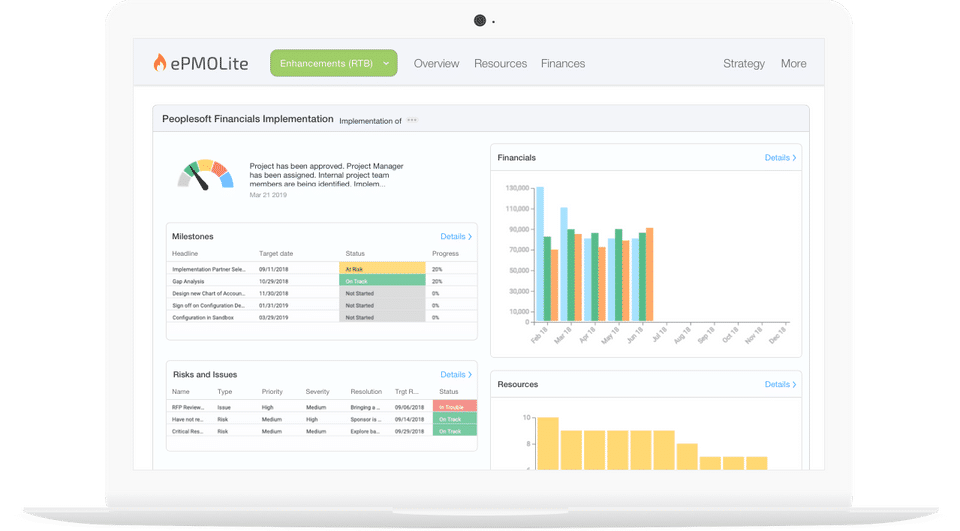960x531 pixels.
Task: Open Risks and Issues Details link
Action: (x=456, y=374)
